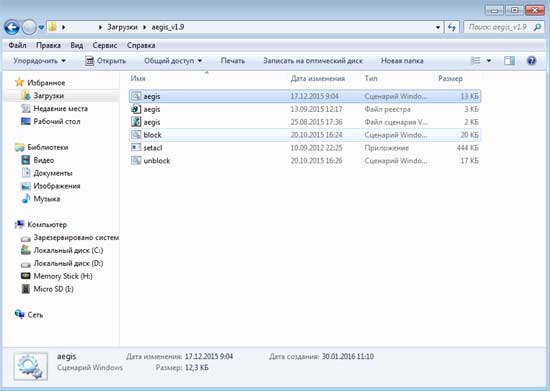This screenshot has height=391, width=550.
Task: Open Недавние места in navigation pane
Action: pos(61,109)
